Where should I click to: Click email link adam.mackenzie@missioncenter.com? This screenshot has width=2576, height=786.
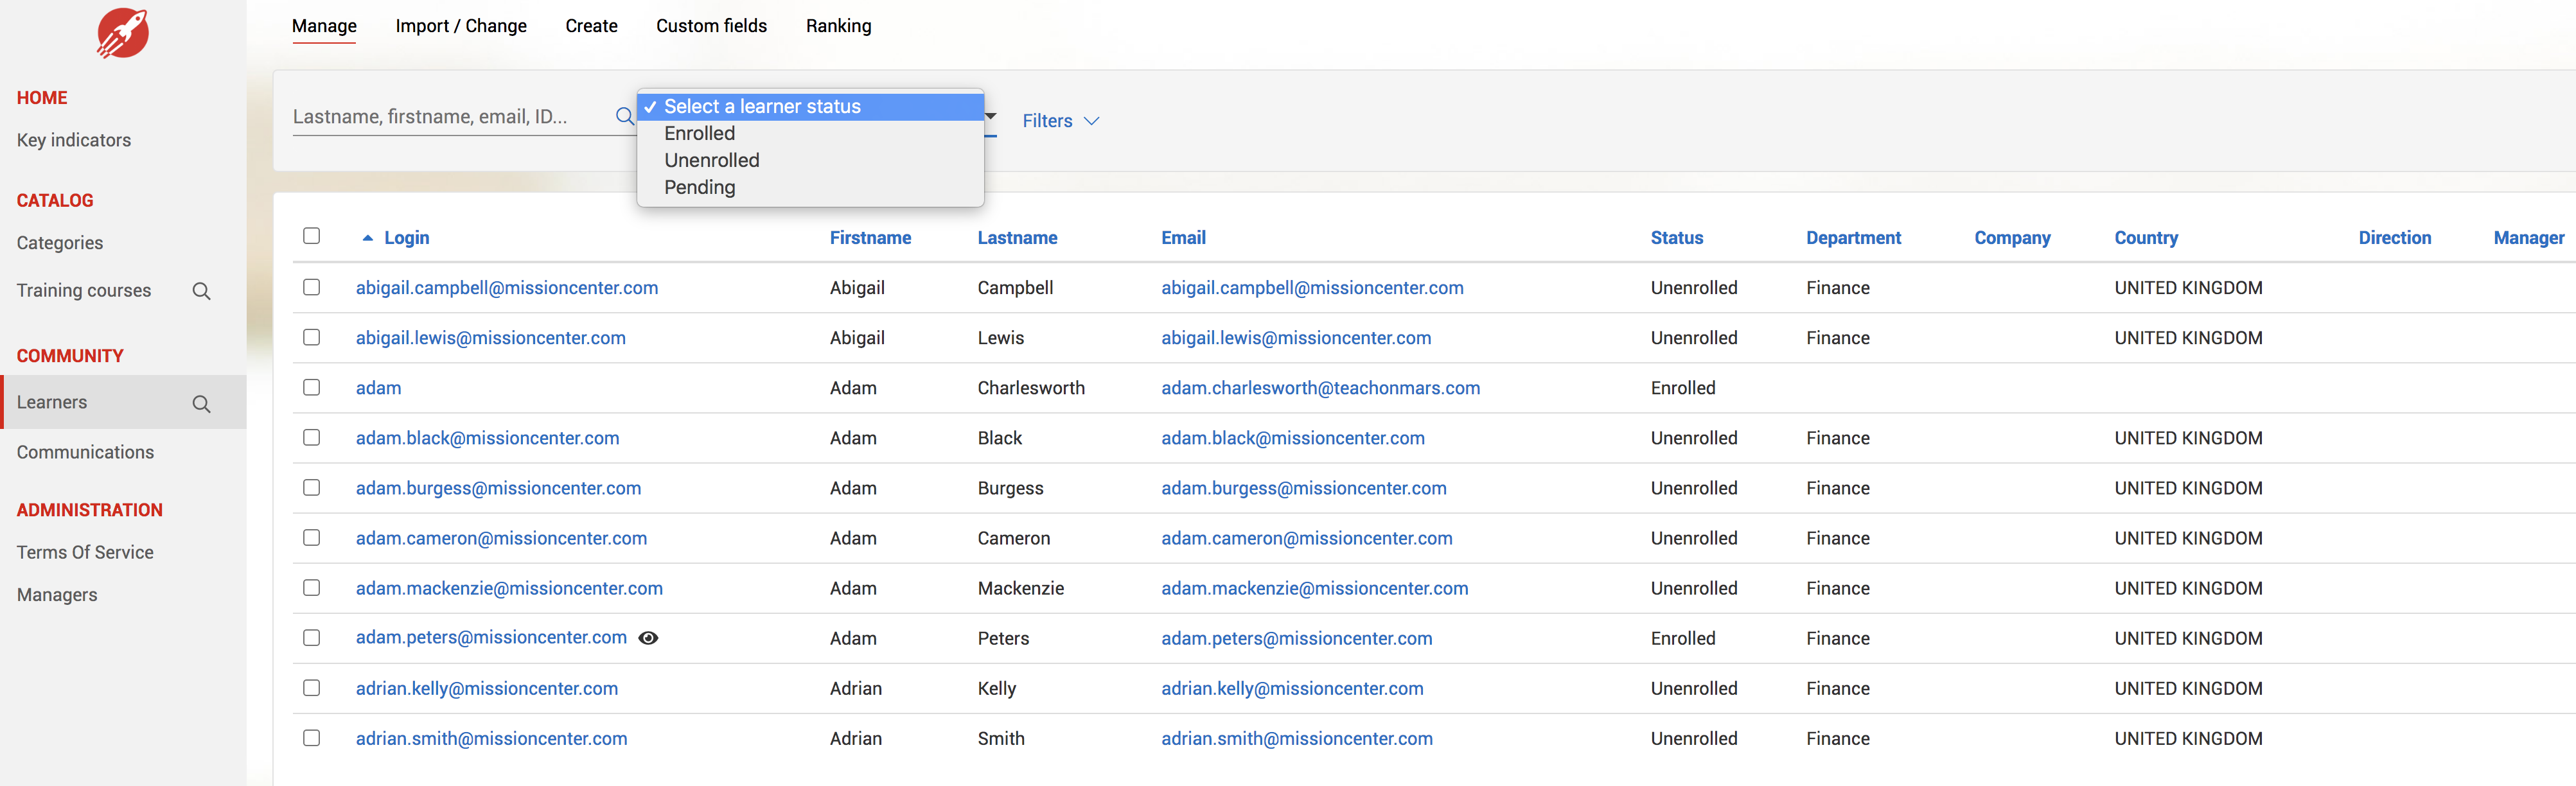click(x=1314, y=588)
